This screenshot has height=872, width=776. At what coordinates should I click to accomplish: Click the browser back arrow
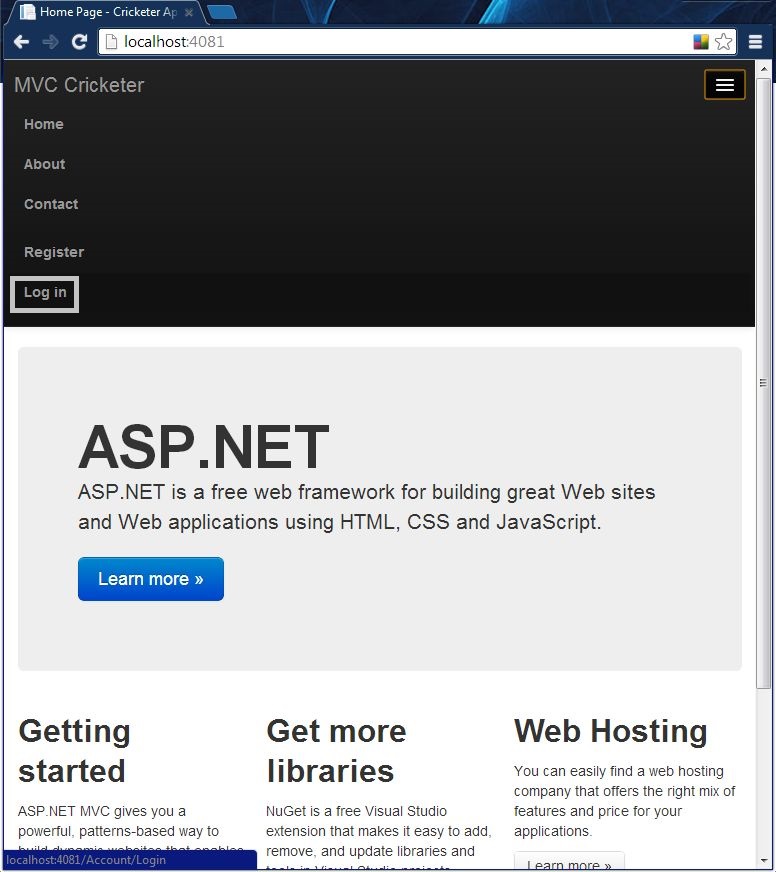coord(21,42)
